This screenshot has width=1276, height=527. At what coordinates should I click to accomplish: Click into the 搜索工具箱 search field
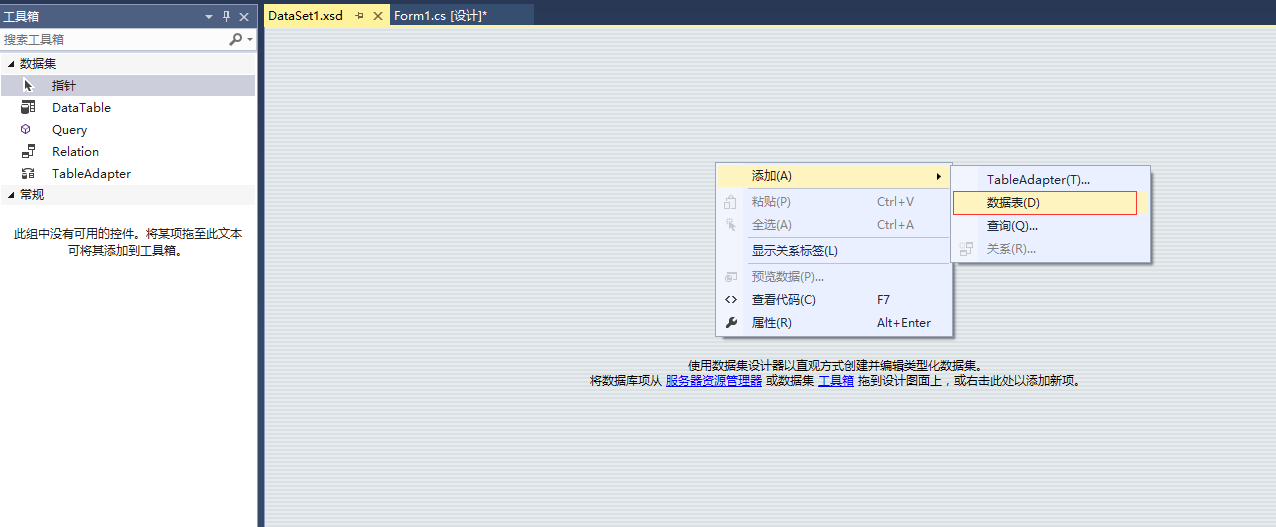[x=114, y=39]
